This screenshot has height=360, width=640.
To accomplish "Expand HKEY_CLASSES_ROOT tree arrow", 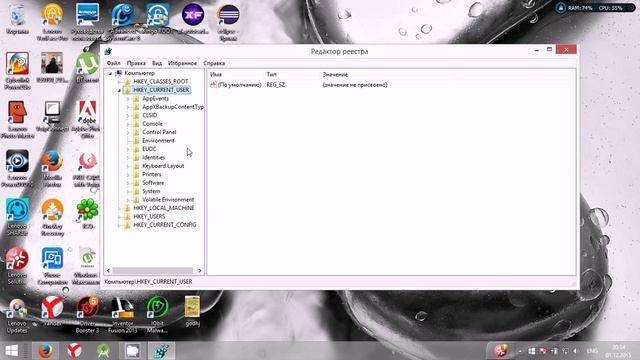I will [x=119, y=82].
